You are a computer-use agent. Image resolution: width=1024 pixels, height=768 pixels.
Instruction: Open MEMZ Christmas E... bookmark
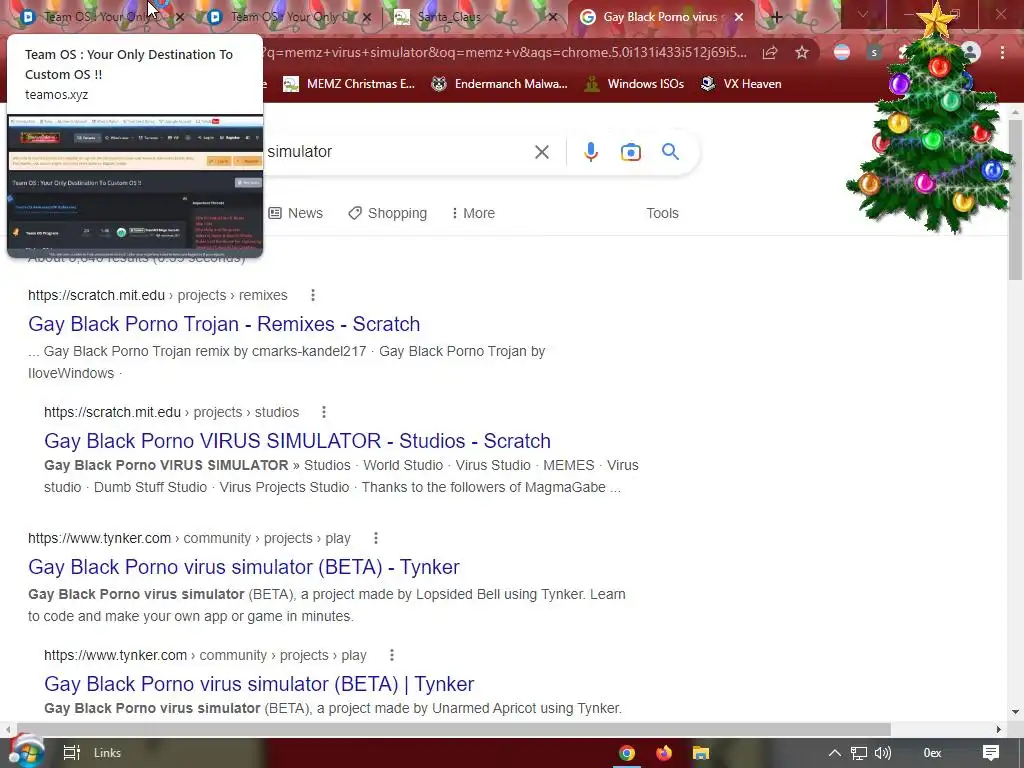click(349, 84)
